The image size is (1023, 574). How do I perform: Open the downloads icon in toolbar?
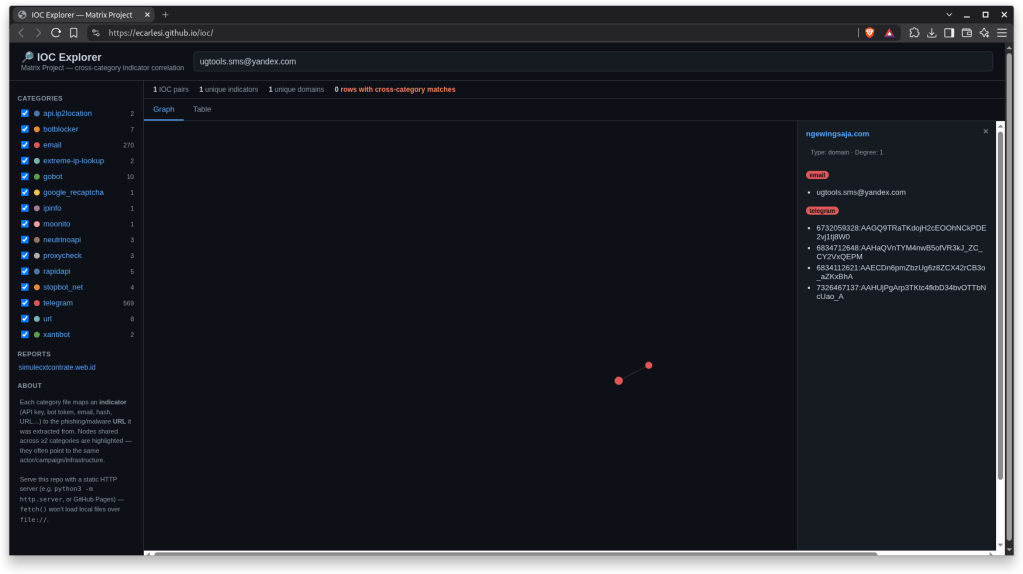click(x=932, y=33)
